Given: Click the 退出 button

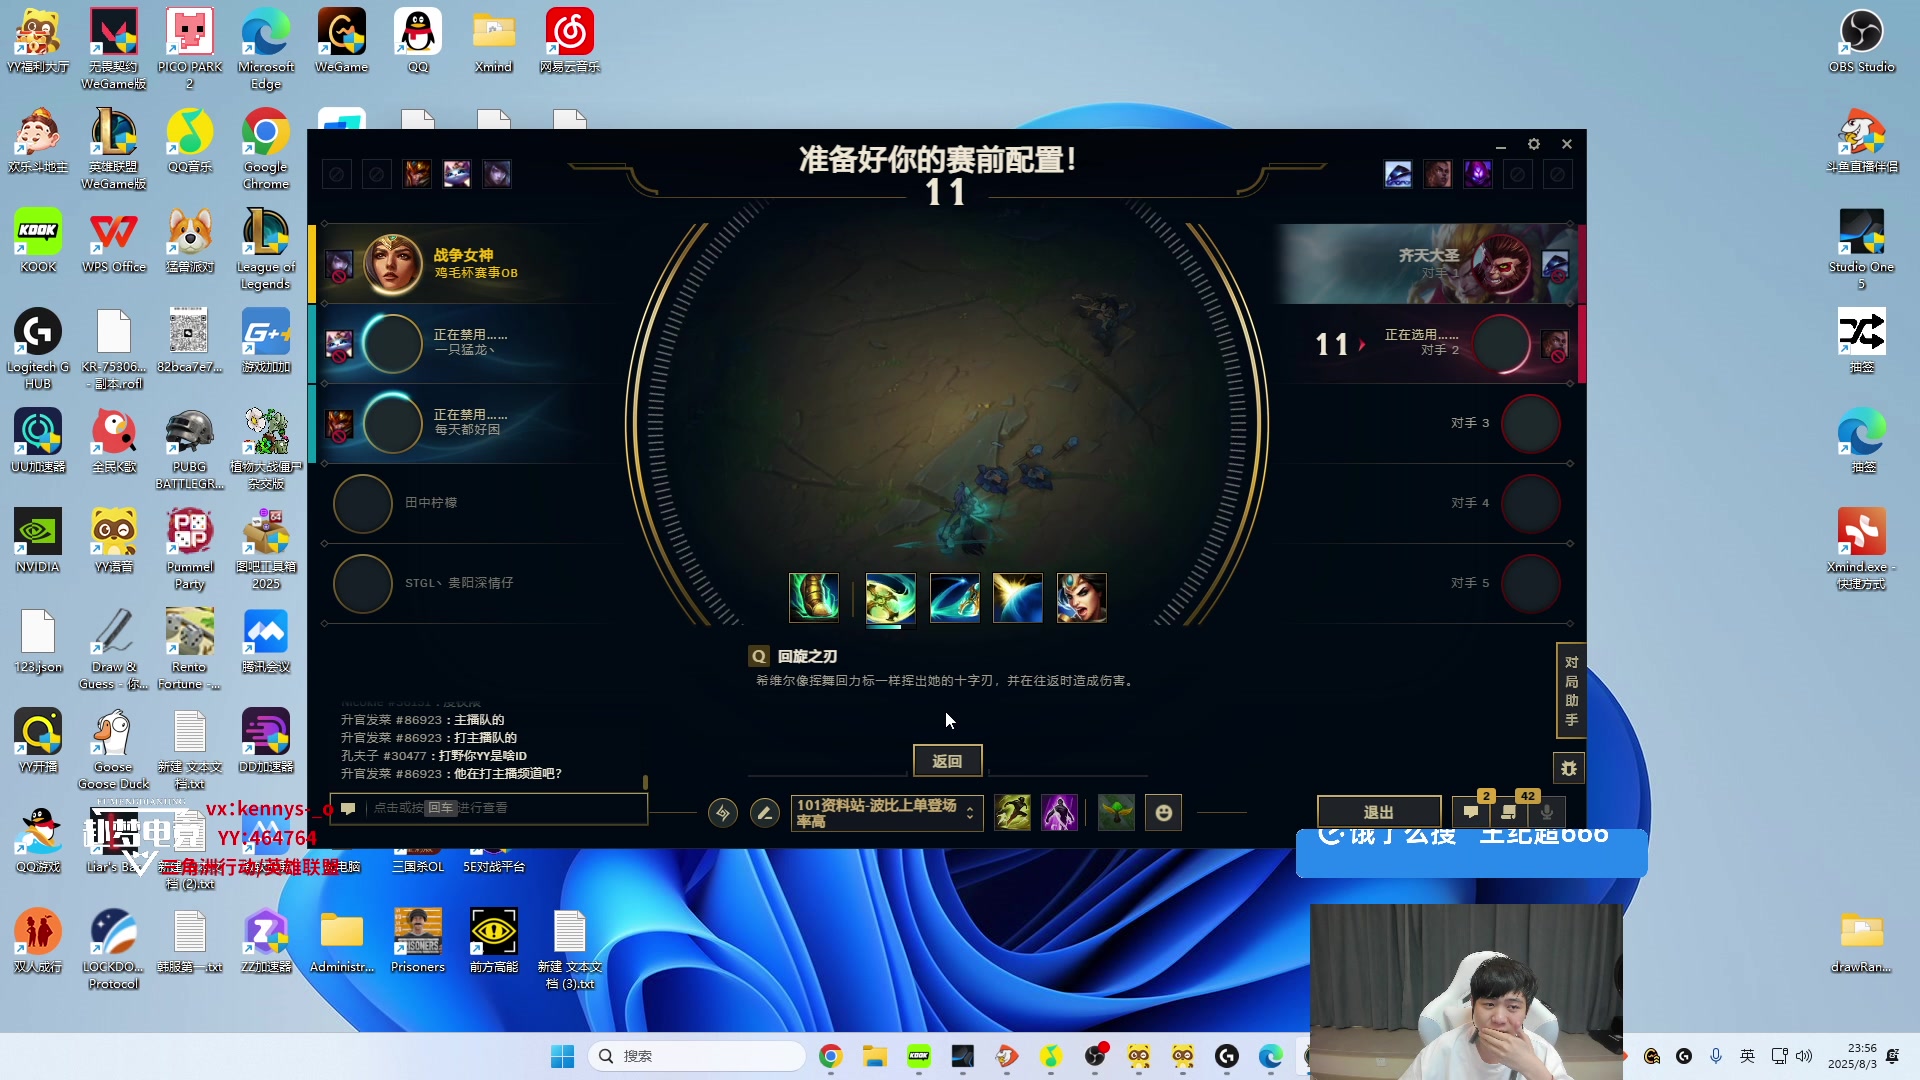Looking at the screenshot, I should (x=1378, y=812).
